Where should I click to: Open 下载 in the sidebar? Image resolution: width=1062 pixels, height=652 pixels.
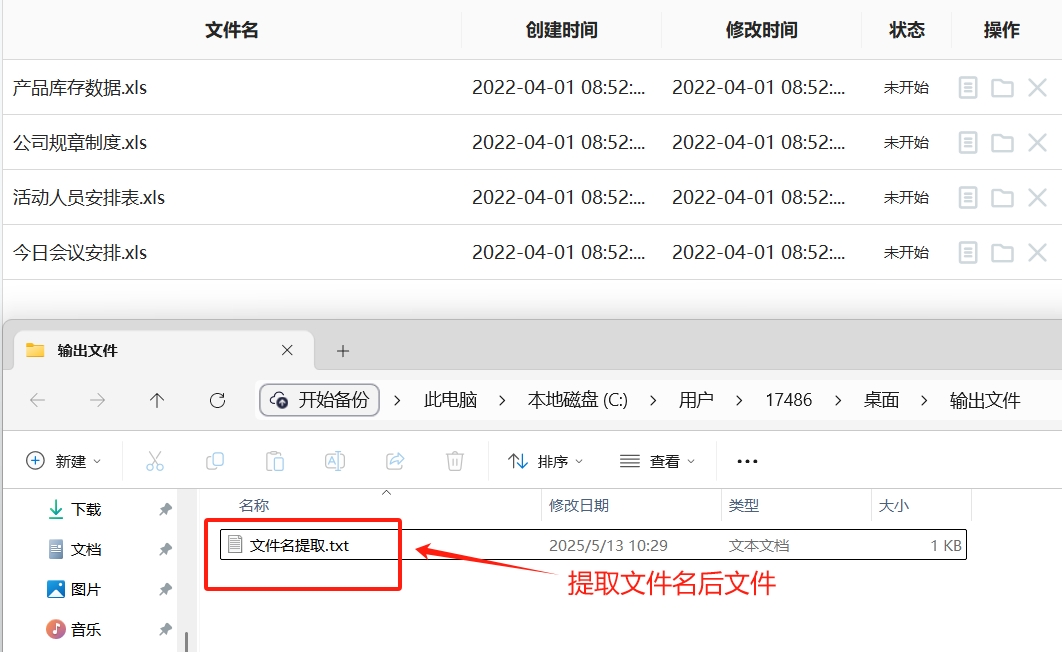click(x=75, y=509)
